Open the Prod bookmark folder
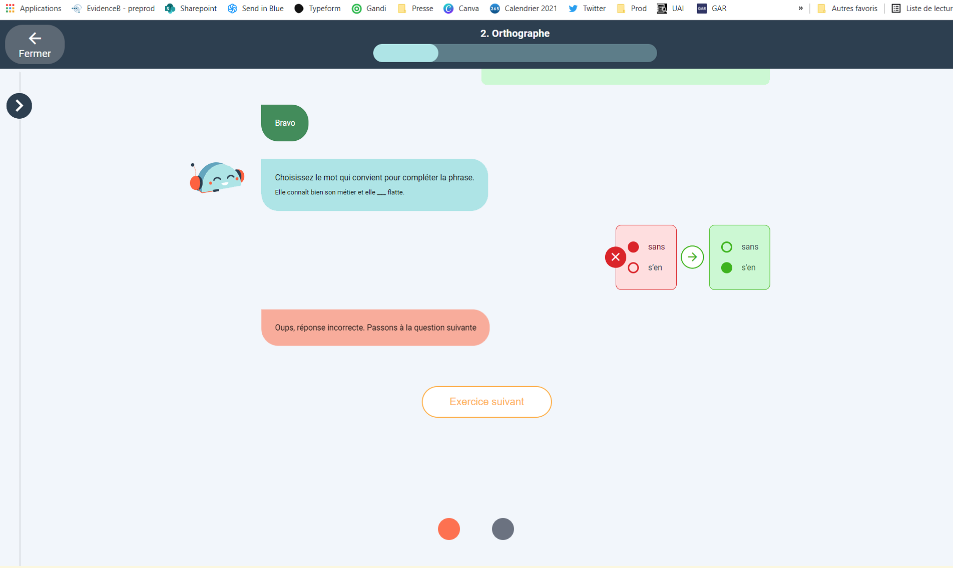Viewport: 953px width, 568px height. click(631, 8)
